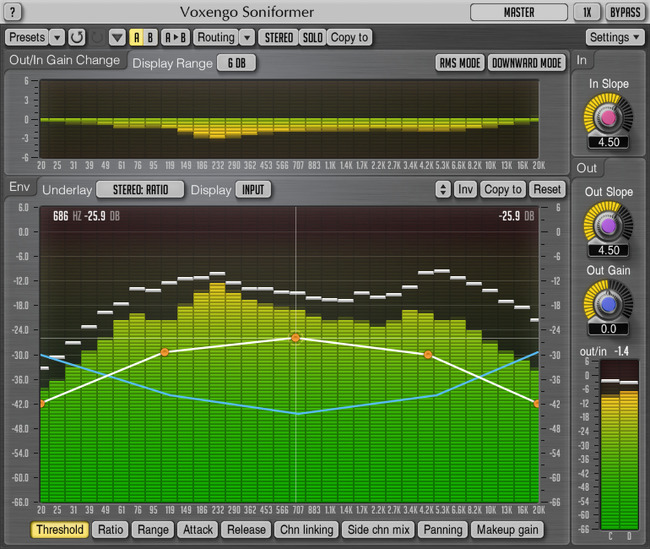This screenshot has width=650, height=549.
Task: Copy state A to B
Action: tap(175, 38)
